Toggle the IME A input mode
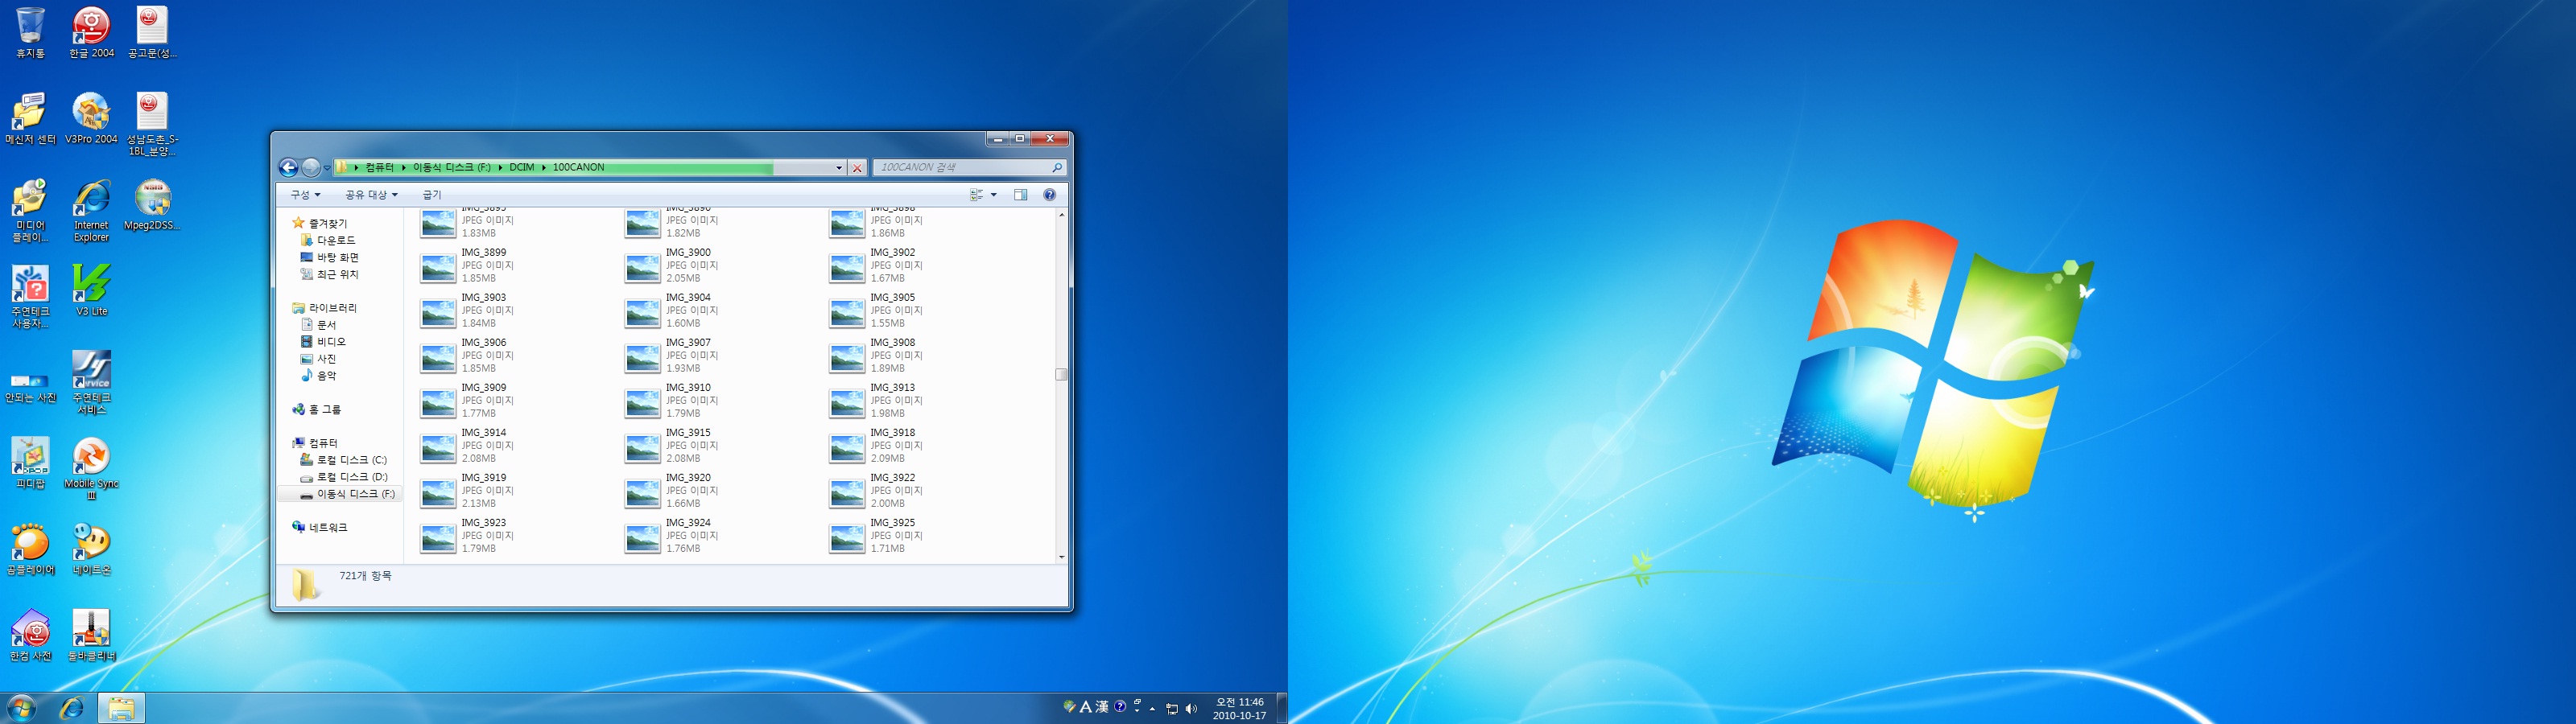Screen dimensions: 2576x724 coord(1085,707)
